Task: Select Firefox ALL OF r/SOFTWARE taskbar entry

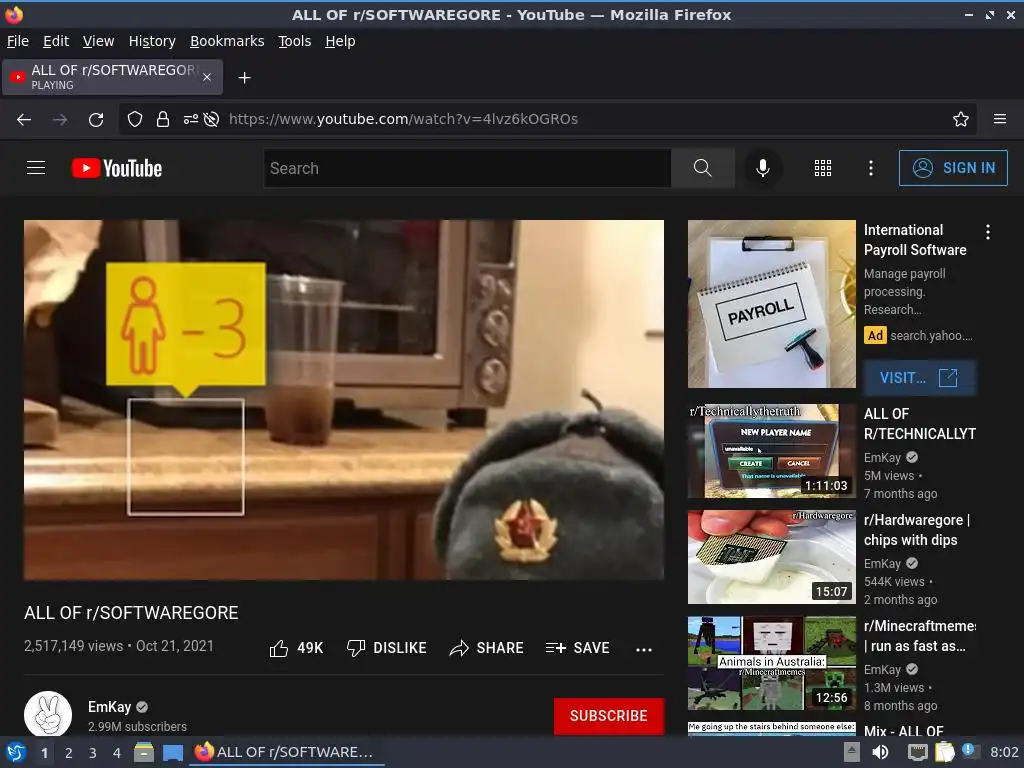Action: coord(285,752)
